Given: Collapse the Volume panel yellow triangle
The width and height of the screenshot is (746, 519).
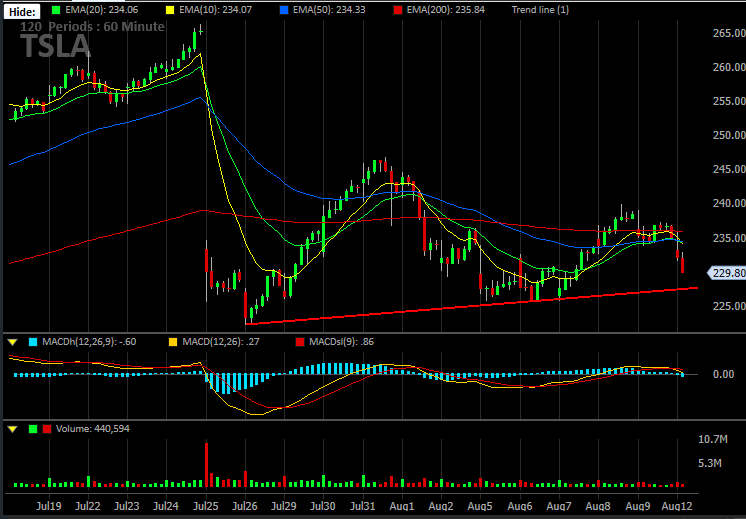Looking at the screenshot, I should [x=12, y=429].
